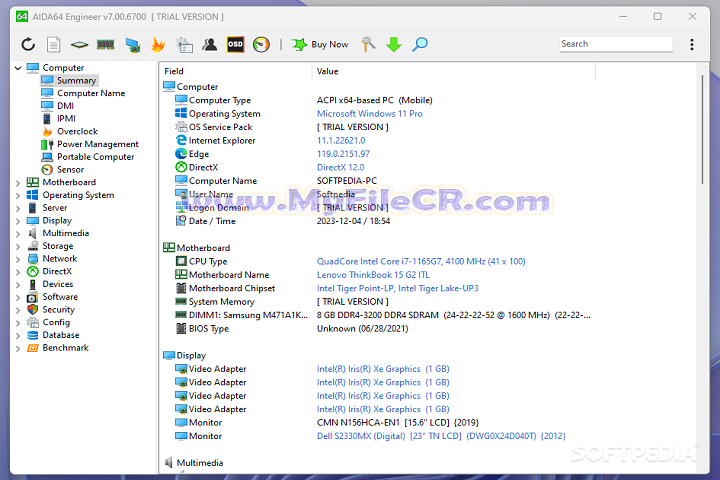Select the BIOS Type row

tap(377, 328)
